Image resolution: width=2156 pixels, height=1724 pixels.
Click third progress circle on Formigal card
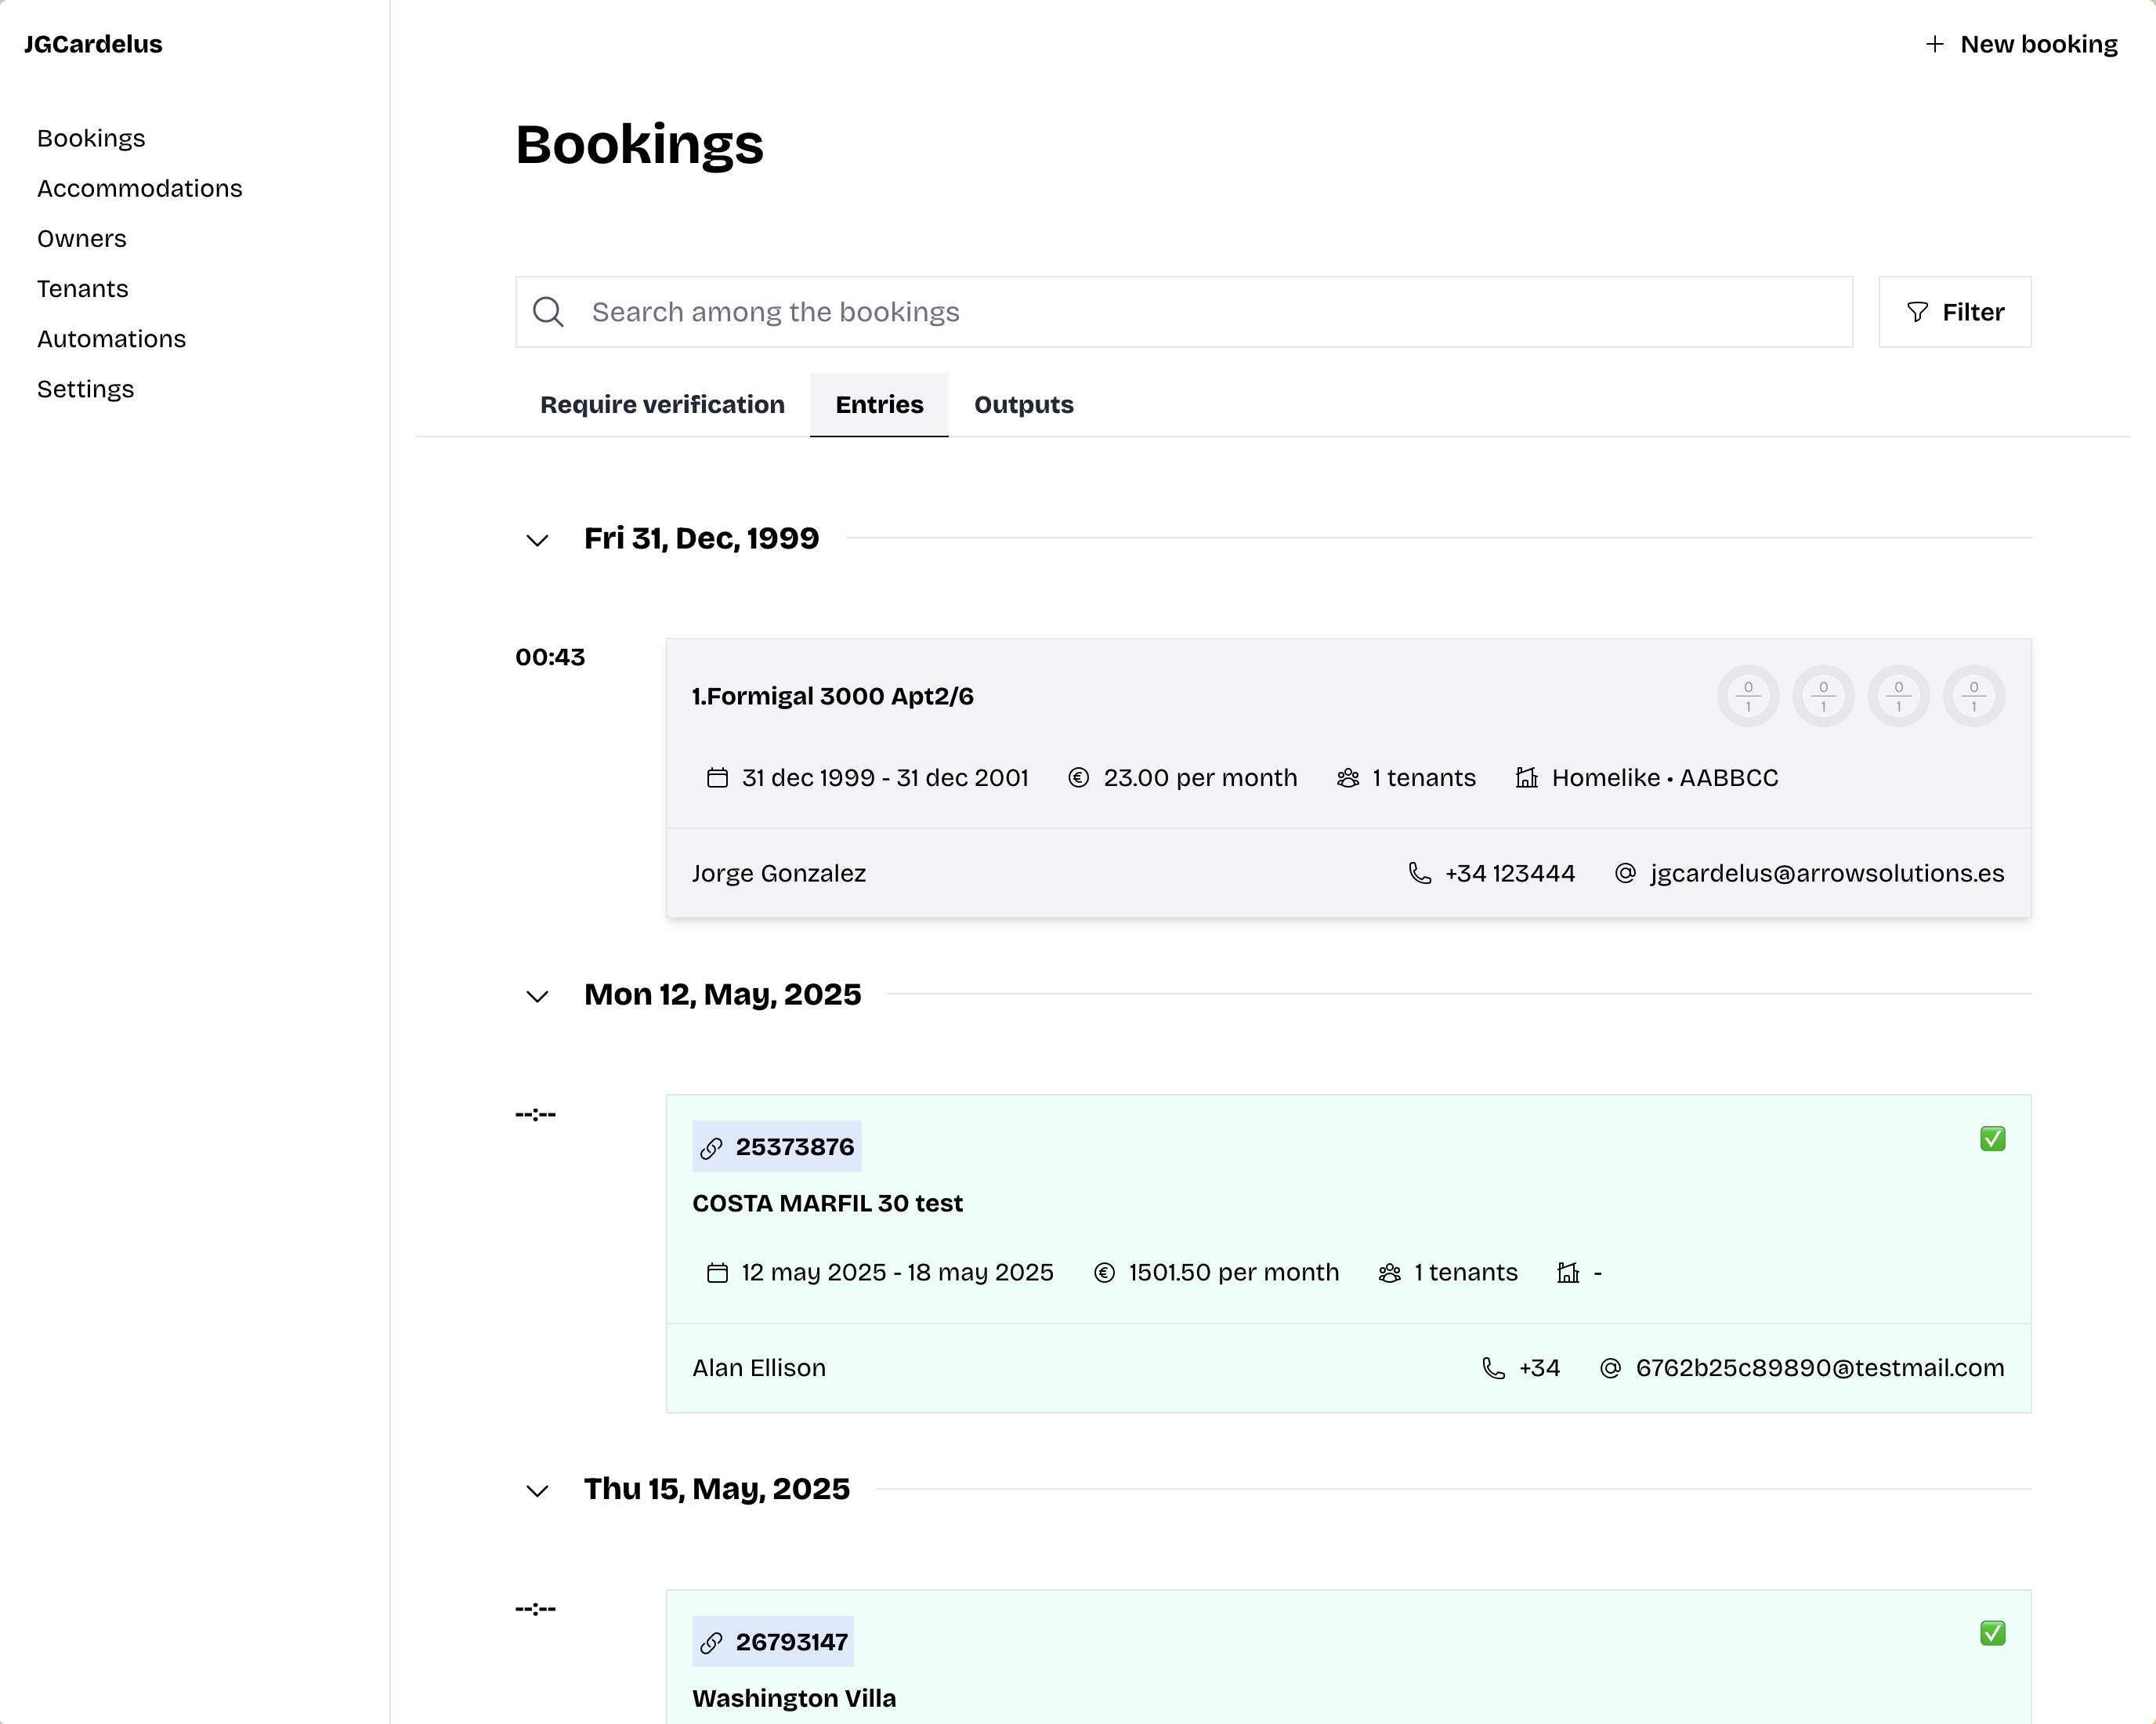(x=1898, y=696)
